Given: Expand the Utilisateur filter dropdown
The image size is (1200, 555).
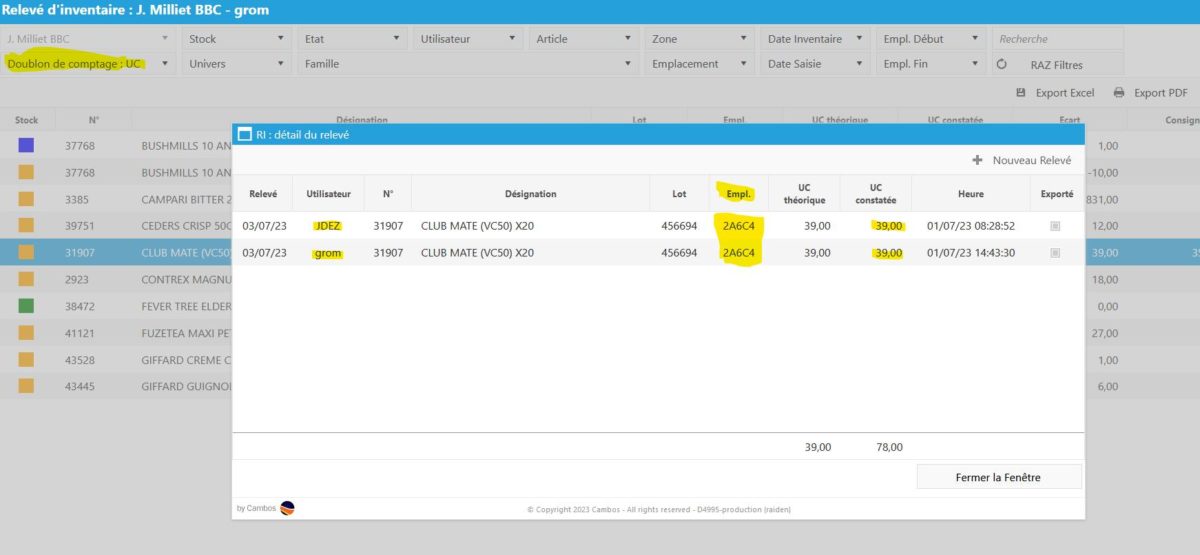Looking at the screenshot, I should tap(467, 39).
